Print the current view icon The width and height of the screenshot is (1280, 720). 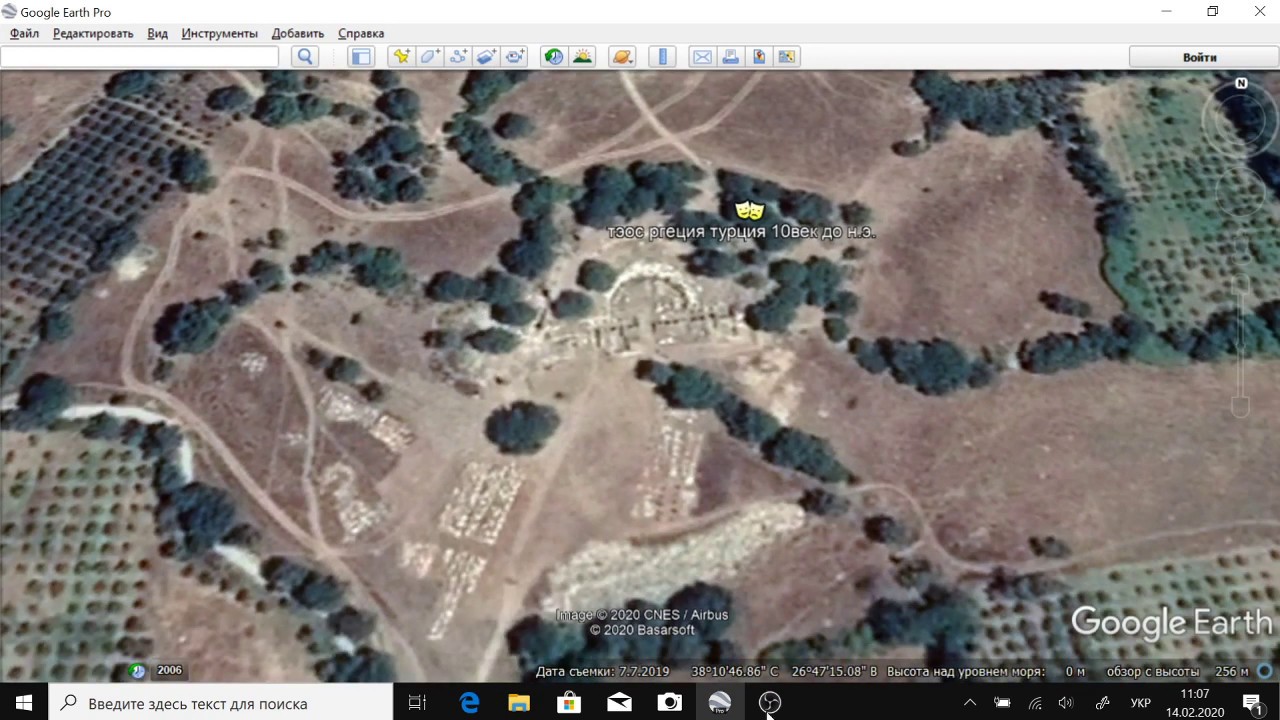point(730,57)
